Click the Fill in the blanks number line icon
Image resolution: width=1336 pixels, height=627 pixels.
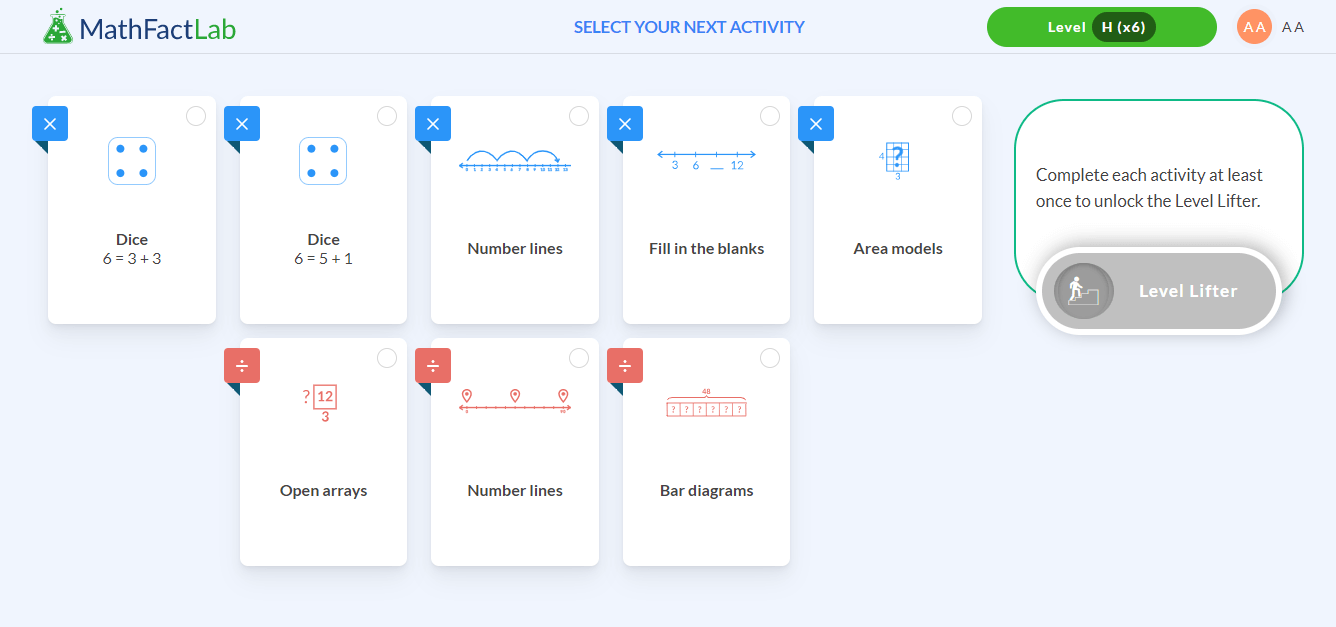pyautogui.click(x=706, y=159)
